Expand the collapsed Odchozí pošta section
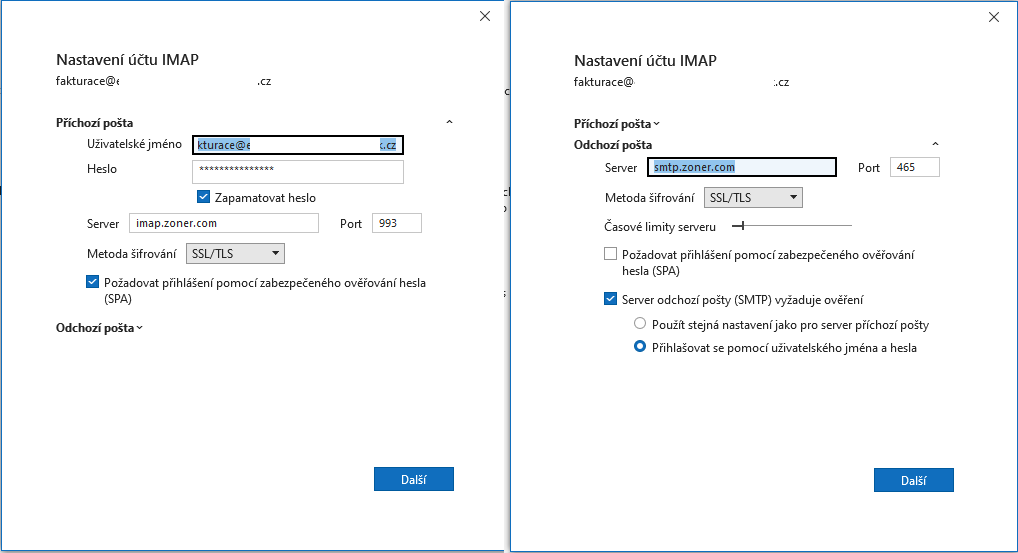Viewport: 1018px width, 553px height. [x=100, y=327]
